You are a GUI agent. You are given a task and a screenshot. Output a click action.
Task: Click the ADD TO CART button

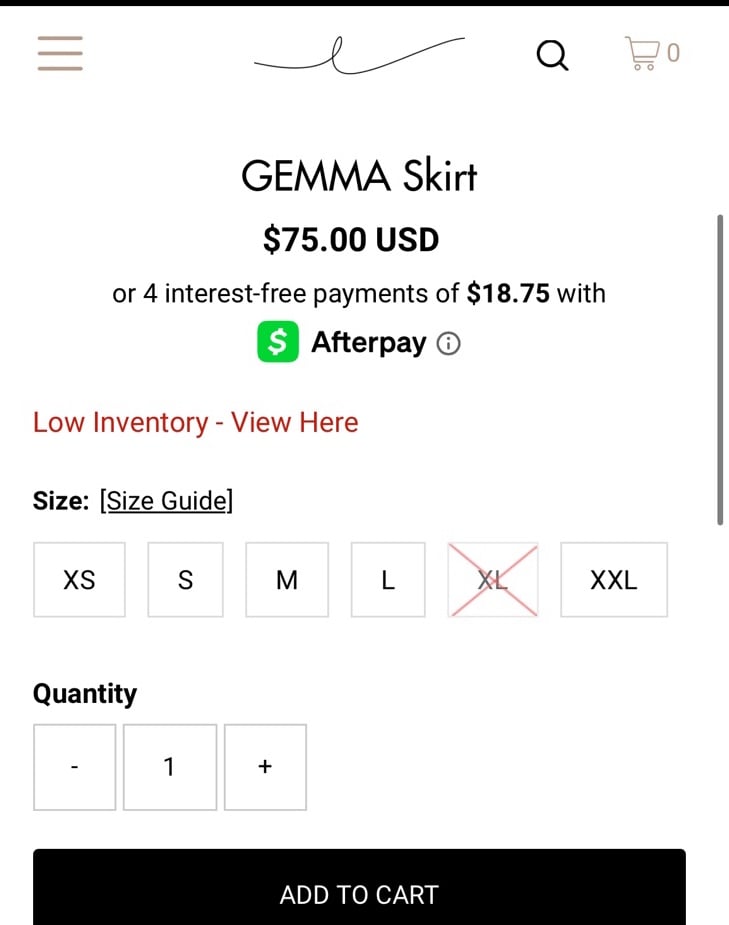point(359,887)
